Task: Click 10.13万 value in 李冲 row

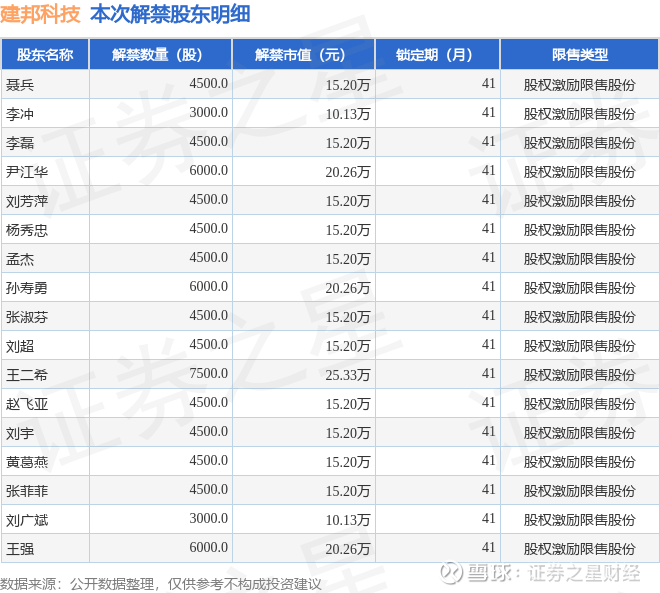Action: pos(348,114)
